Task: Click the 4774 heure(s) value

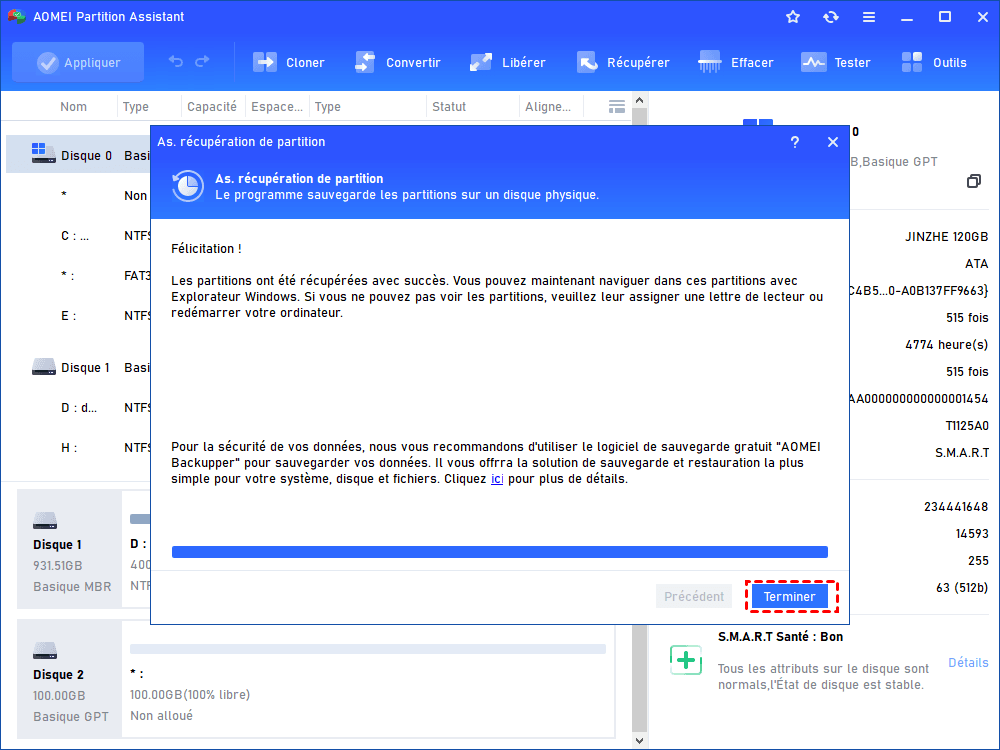Action: point(946,345)
